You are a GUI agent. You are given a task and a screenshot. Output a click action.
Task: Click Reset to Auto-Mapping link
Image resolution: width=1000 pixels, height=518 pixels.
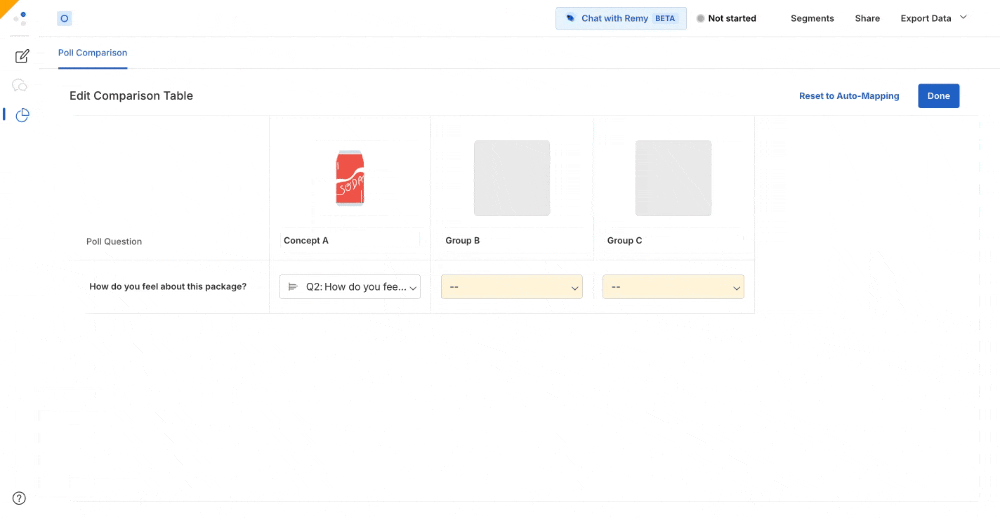849,96
